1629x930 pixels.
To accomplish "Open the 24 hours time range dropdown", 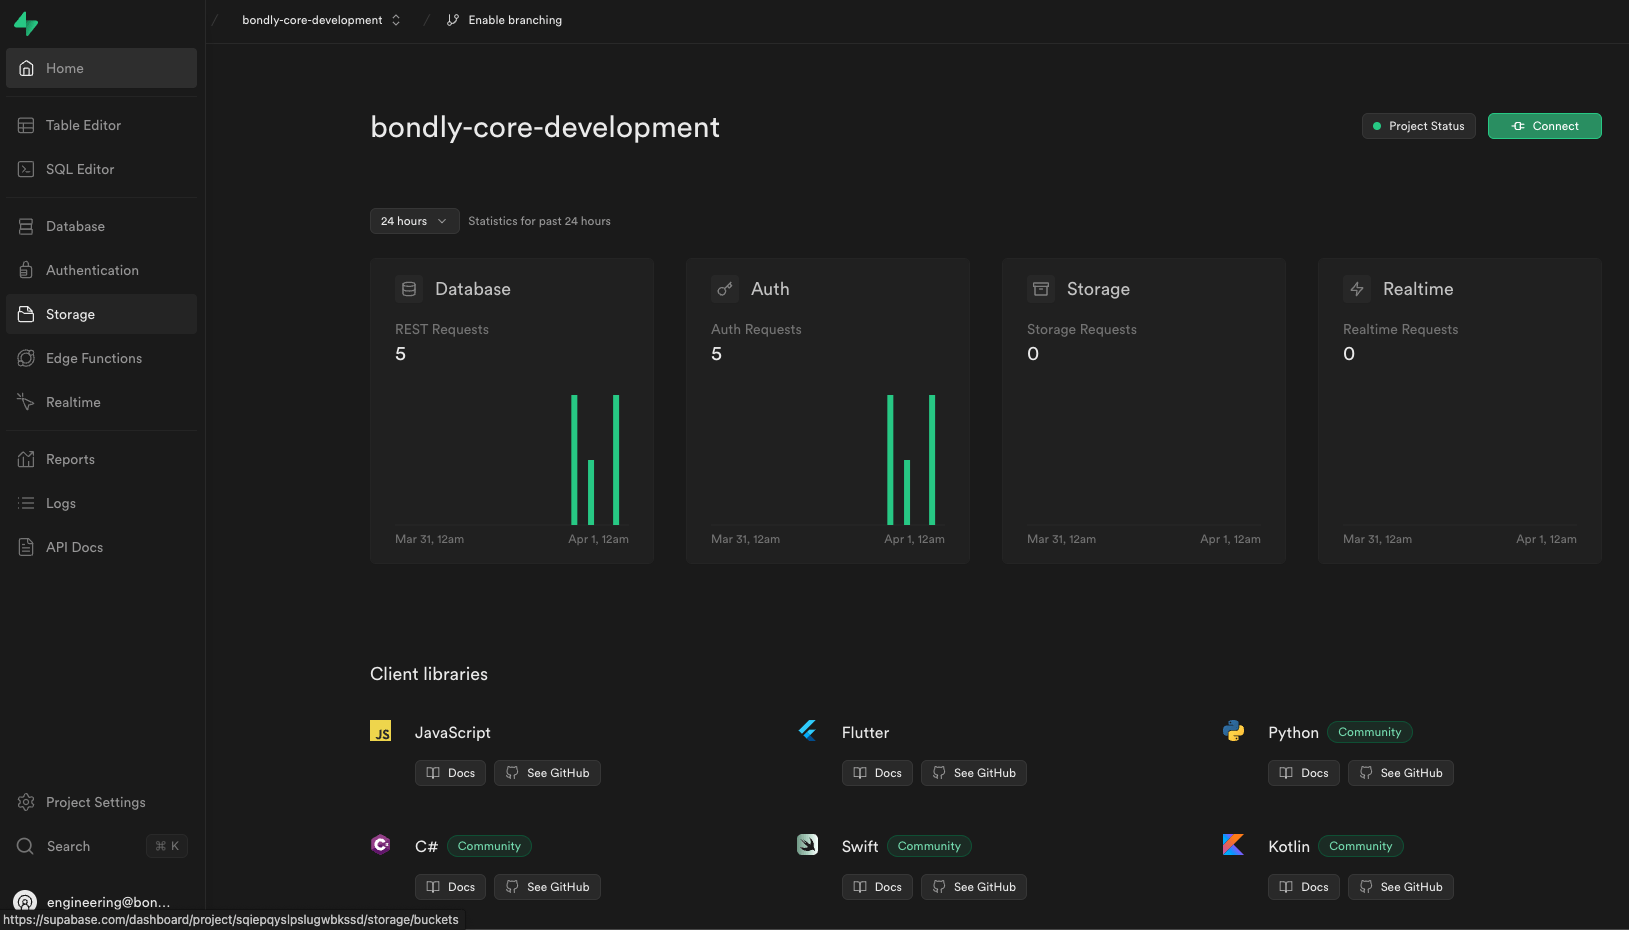I will pos(414,221).
